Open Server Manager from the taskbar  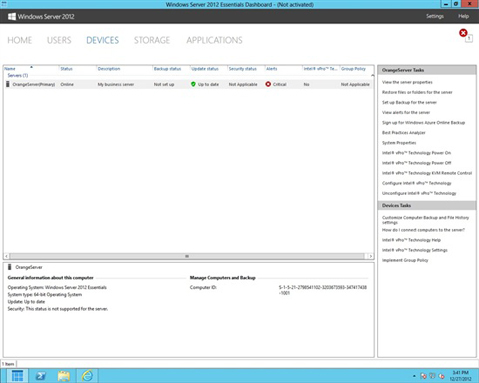coord(17,376)
